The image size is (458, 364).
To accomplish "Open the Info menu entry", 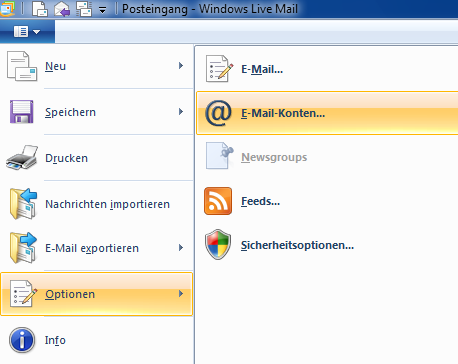I will pyautogui.click(x=97, y=340).
